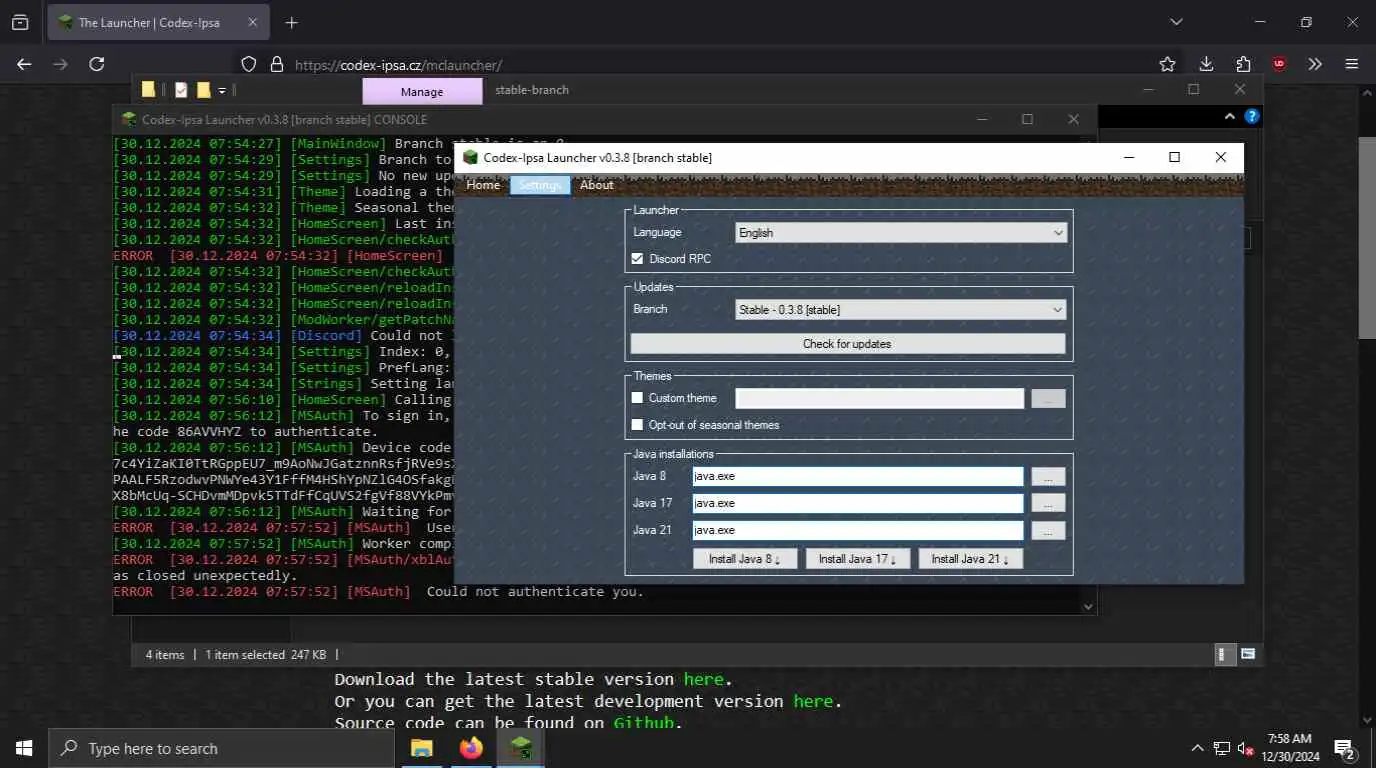
Task: Click Check for updates button
Action: [847, 344]
